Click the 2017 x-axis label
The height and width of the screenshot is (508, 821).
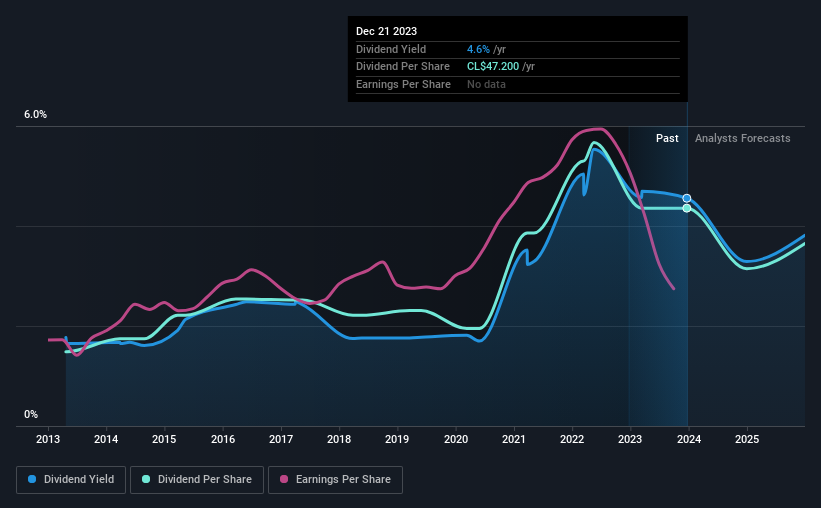[x=281, y=439]
